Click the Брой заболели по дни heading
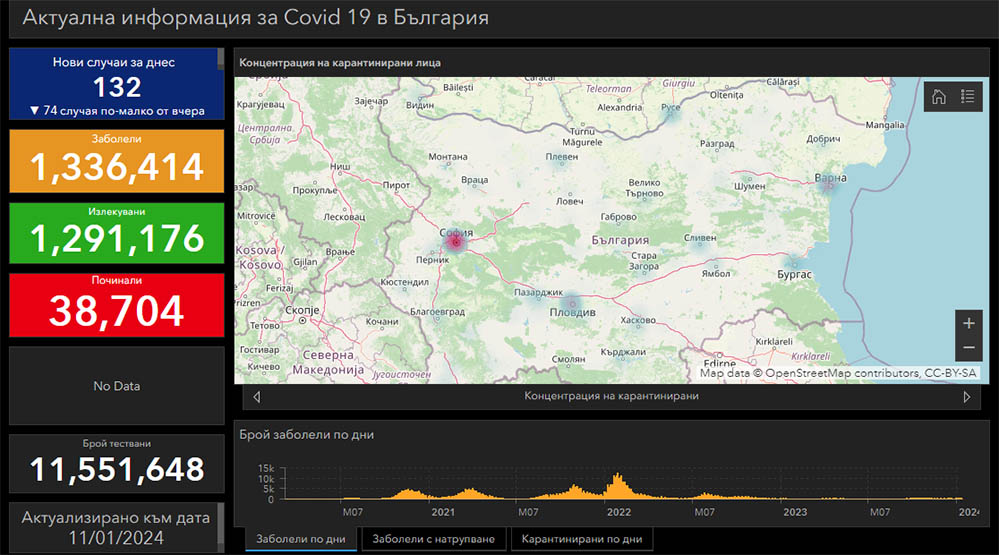Image resolution: width=999 pixels, height=555 pixels. (306, 435)
